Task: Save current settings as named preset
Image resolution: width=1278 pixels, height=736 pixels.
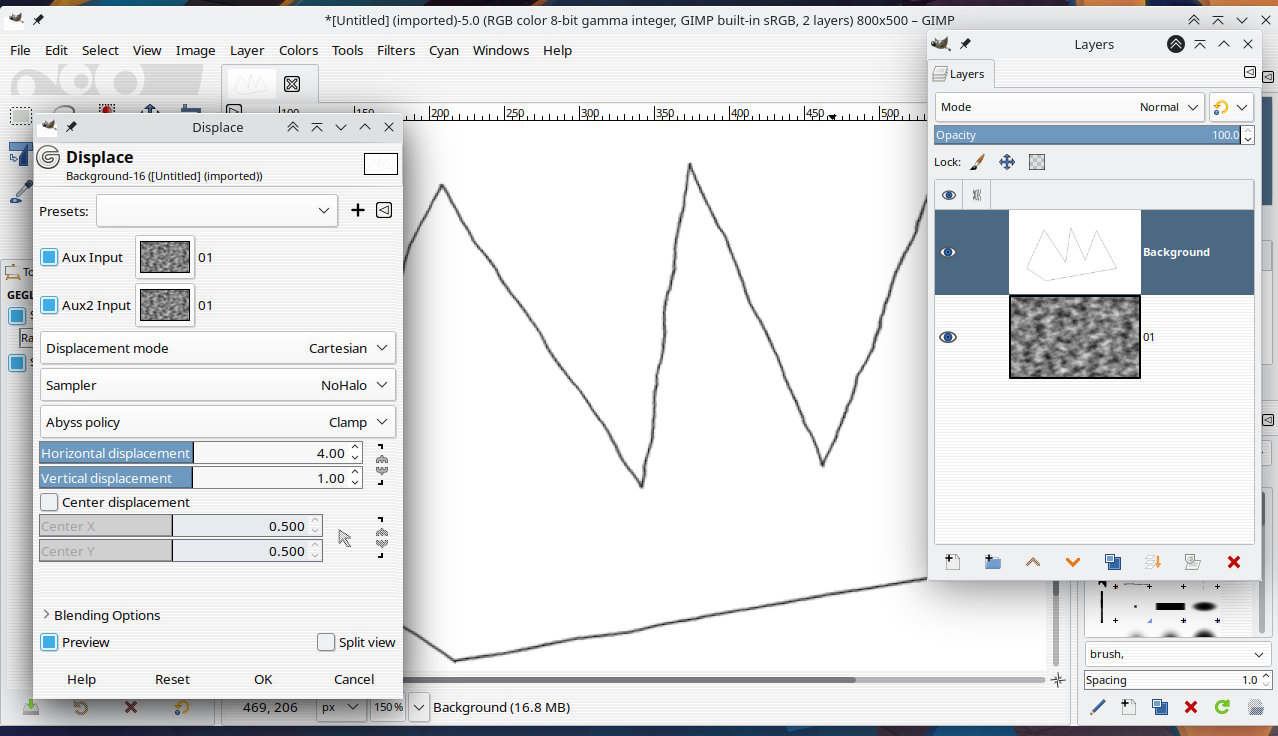Action: click(358, 210)
